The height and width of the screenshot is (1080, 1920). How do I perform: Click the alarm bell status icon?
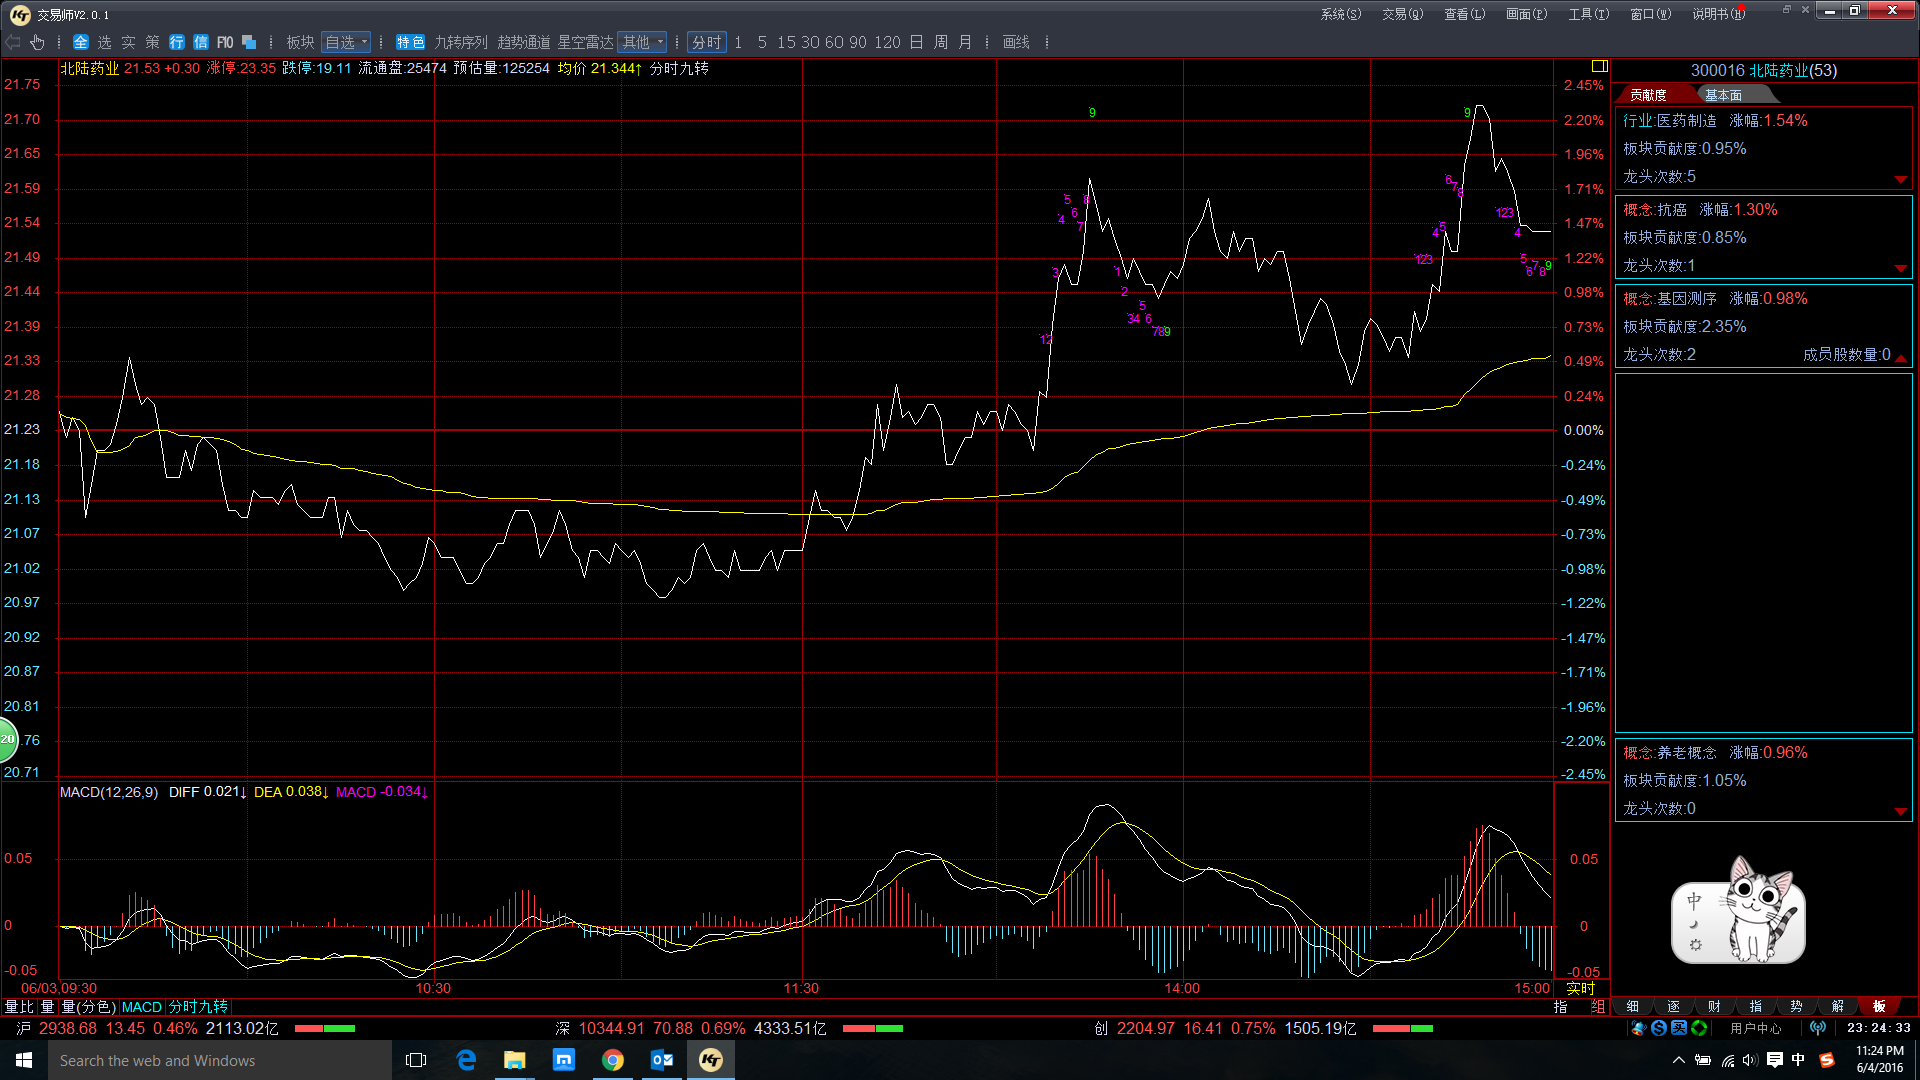click(x=1638, y=1028)
